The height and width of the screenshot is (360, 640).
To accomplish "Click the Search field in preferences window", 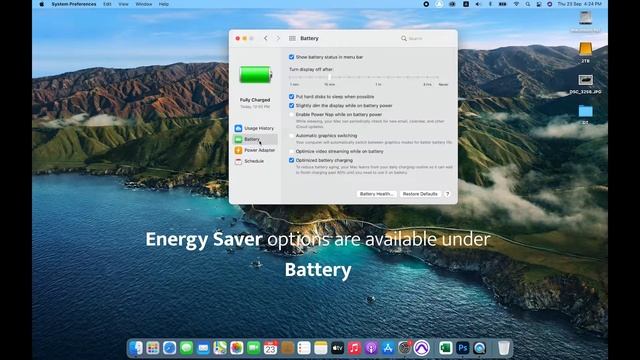I will coord(424,38).
